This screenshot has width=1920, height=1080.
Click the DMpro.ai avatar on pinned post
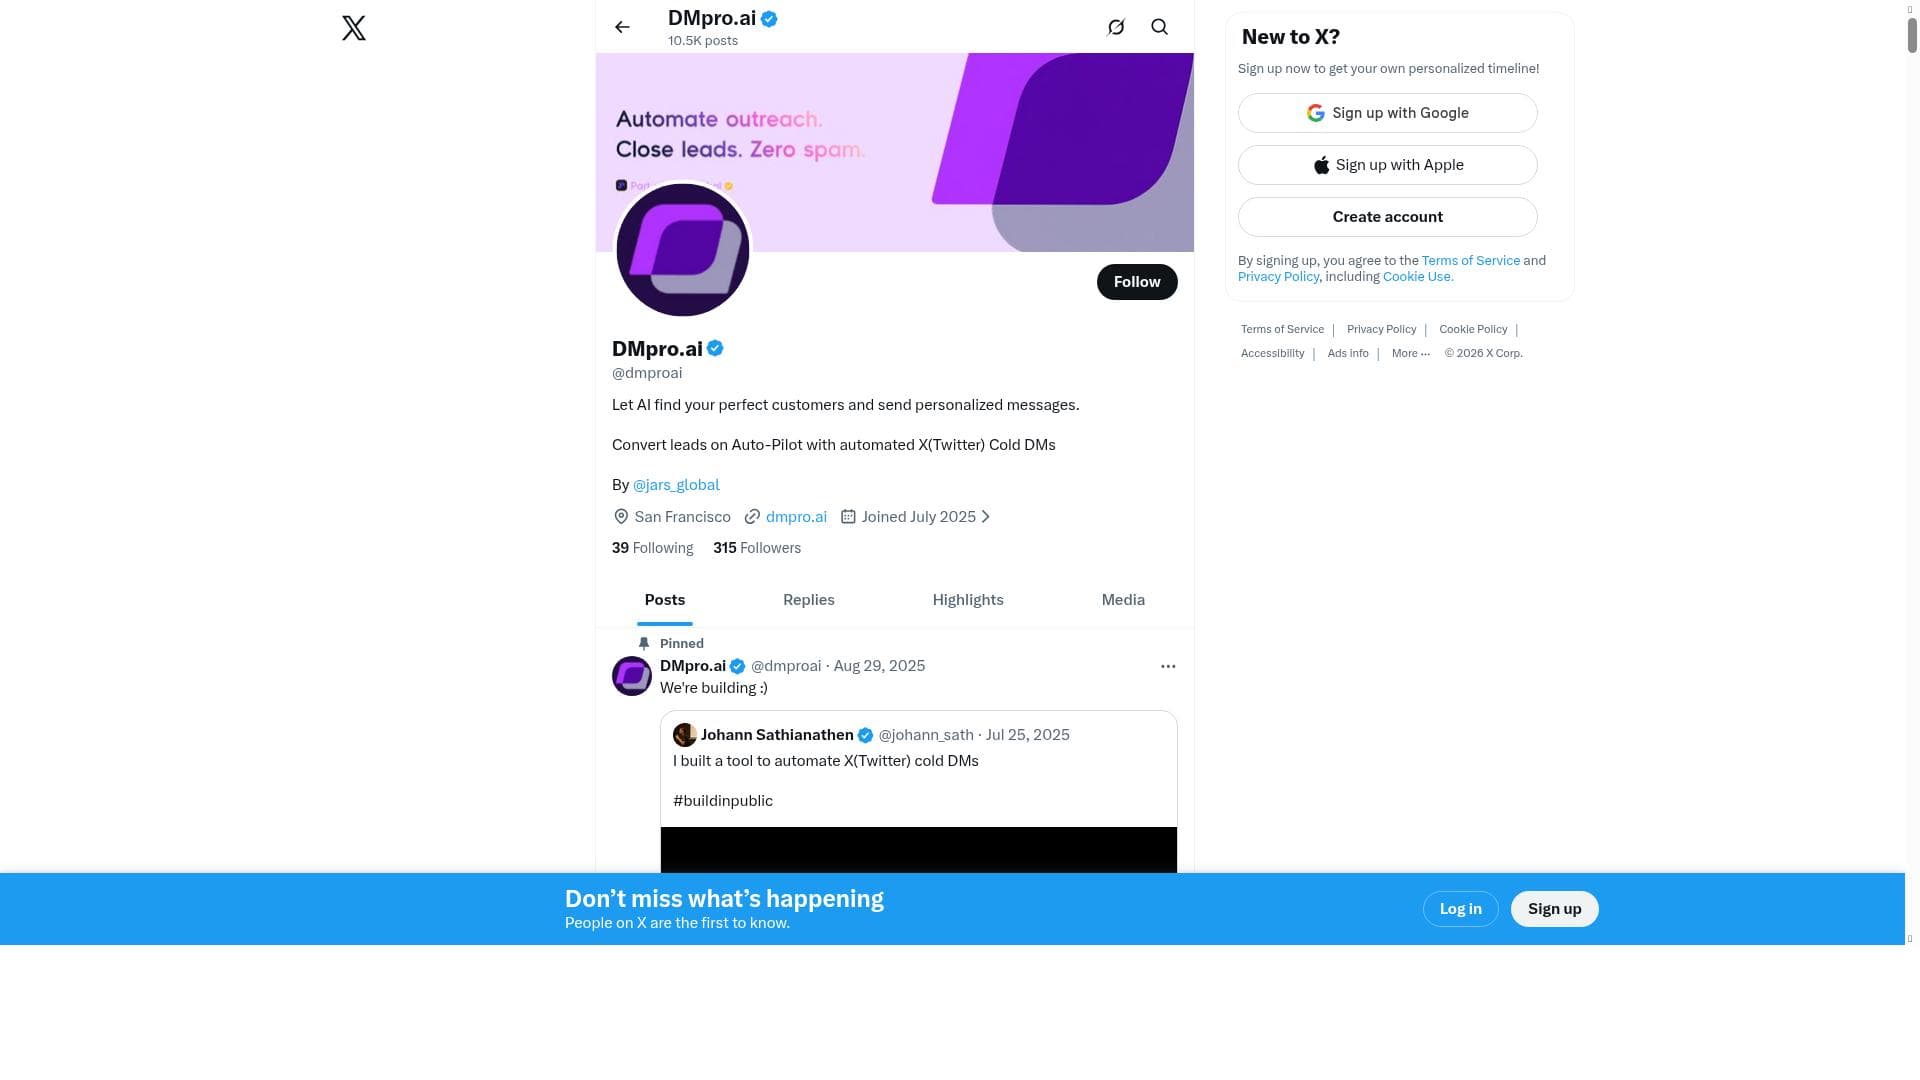click(631, 676)
